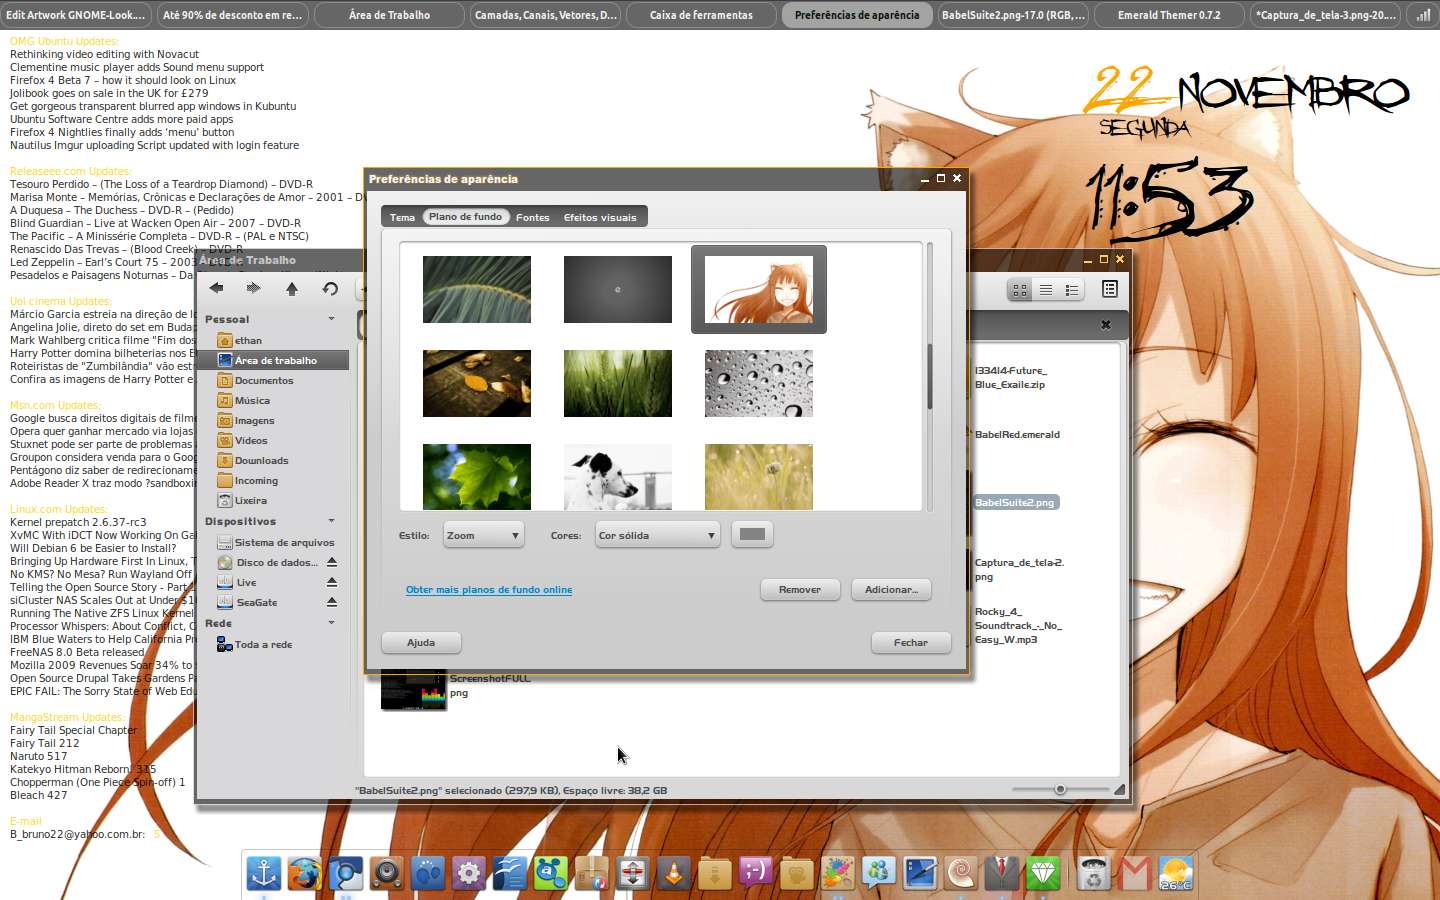Select the dark gray Ubuntu wallpaper thumbnail
Screen dimensions: 1440x900
618,289
